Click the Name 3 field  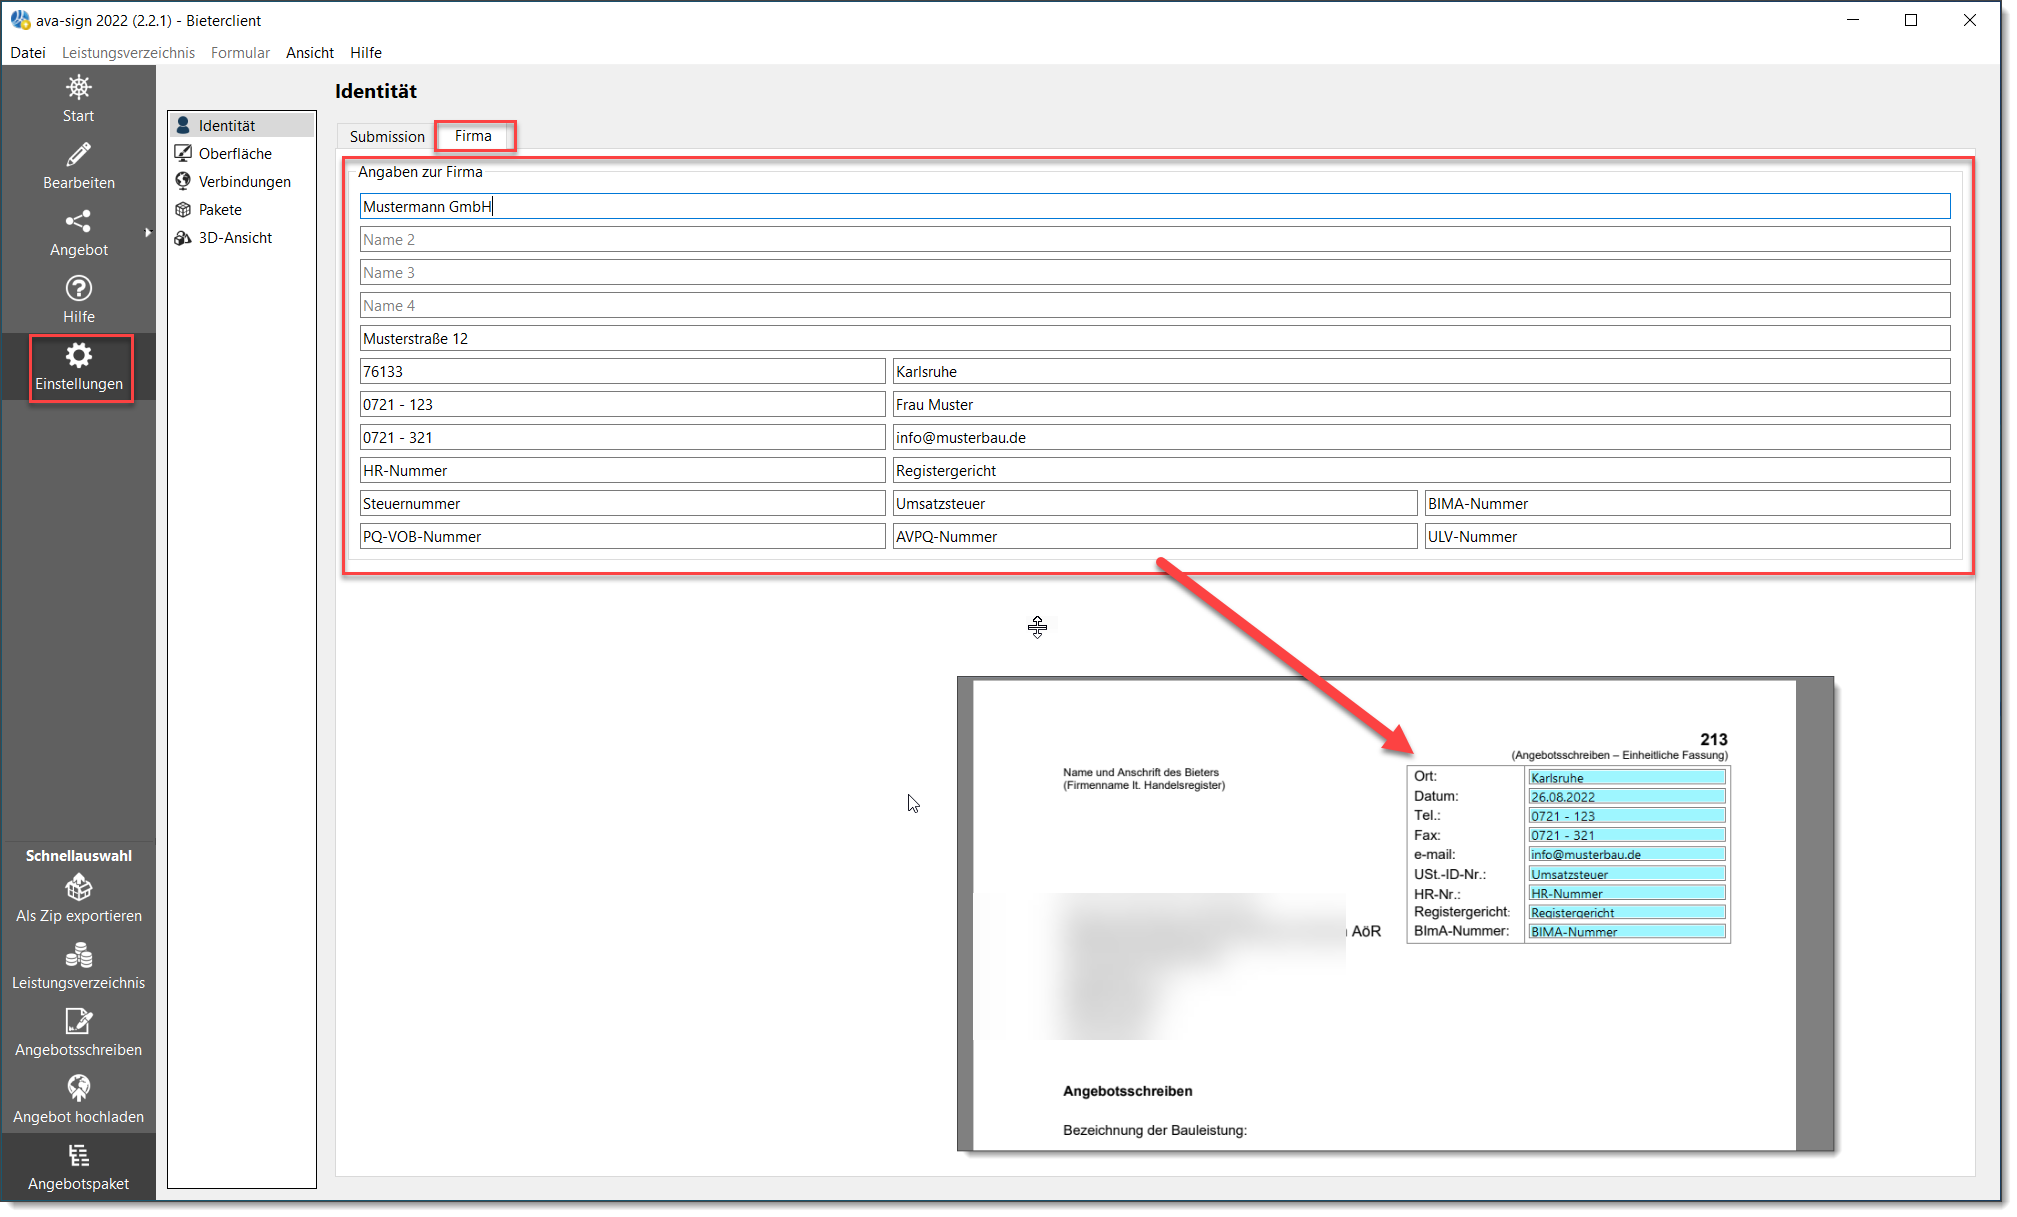coord(1155,272)
